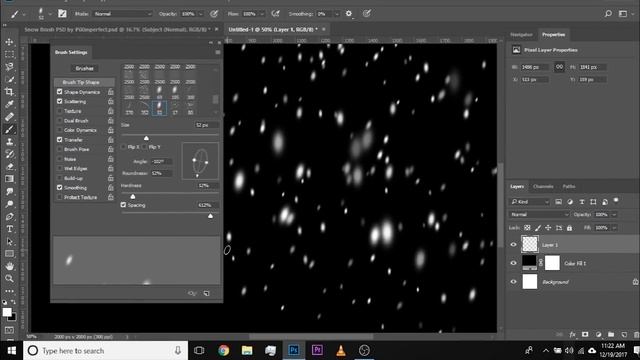The width and height of the screenshot is (640, 360).
Task: Uncheck Transfer checkbox
Action: pyautogui.click(x=60, y=140)
